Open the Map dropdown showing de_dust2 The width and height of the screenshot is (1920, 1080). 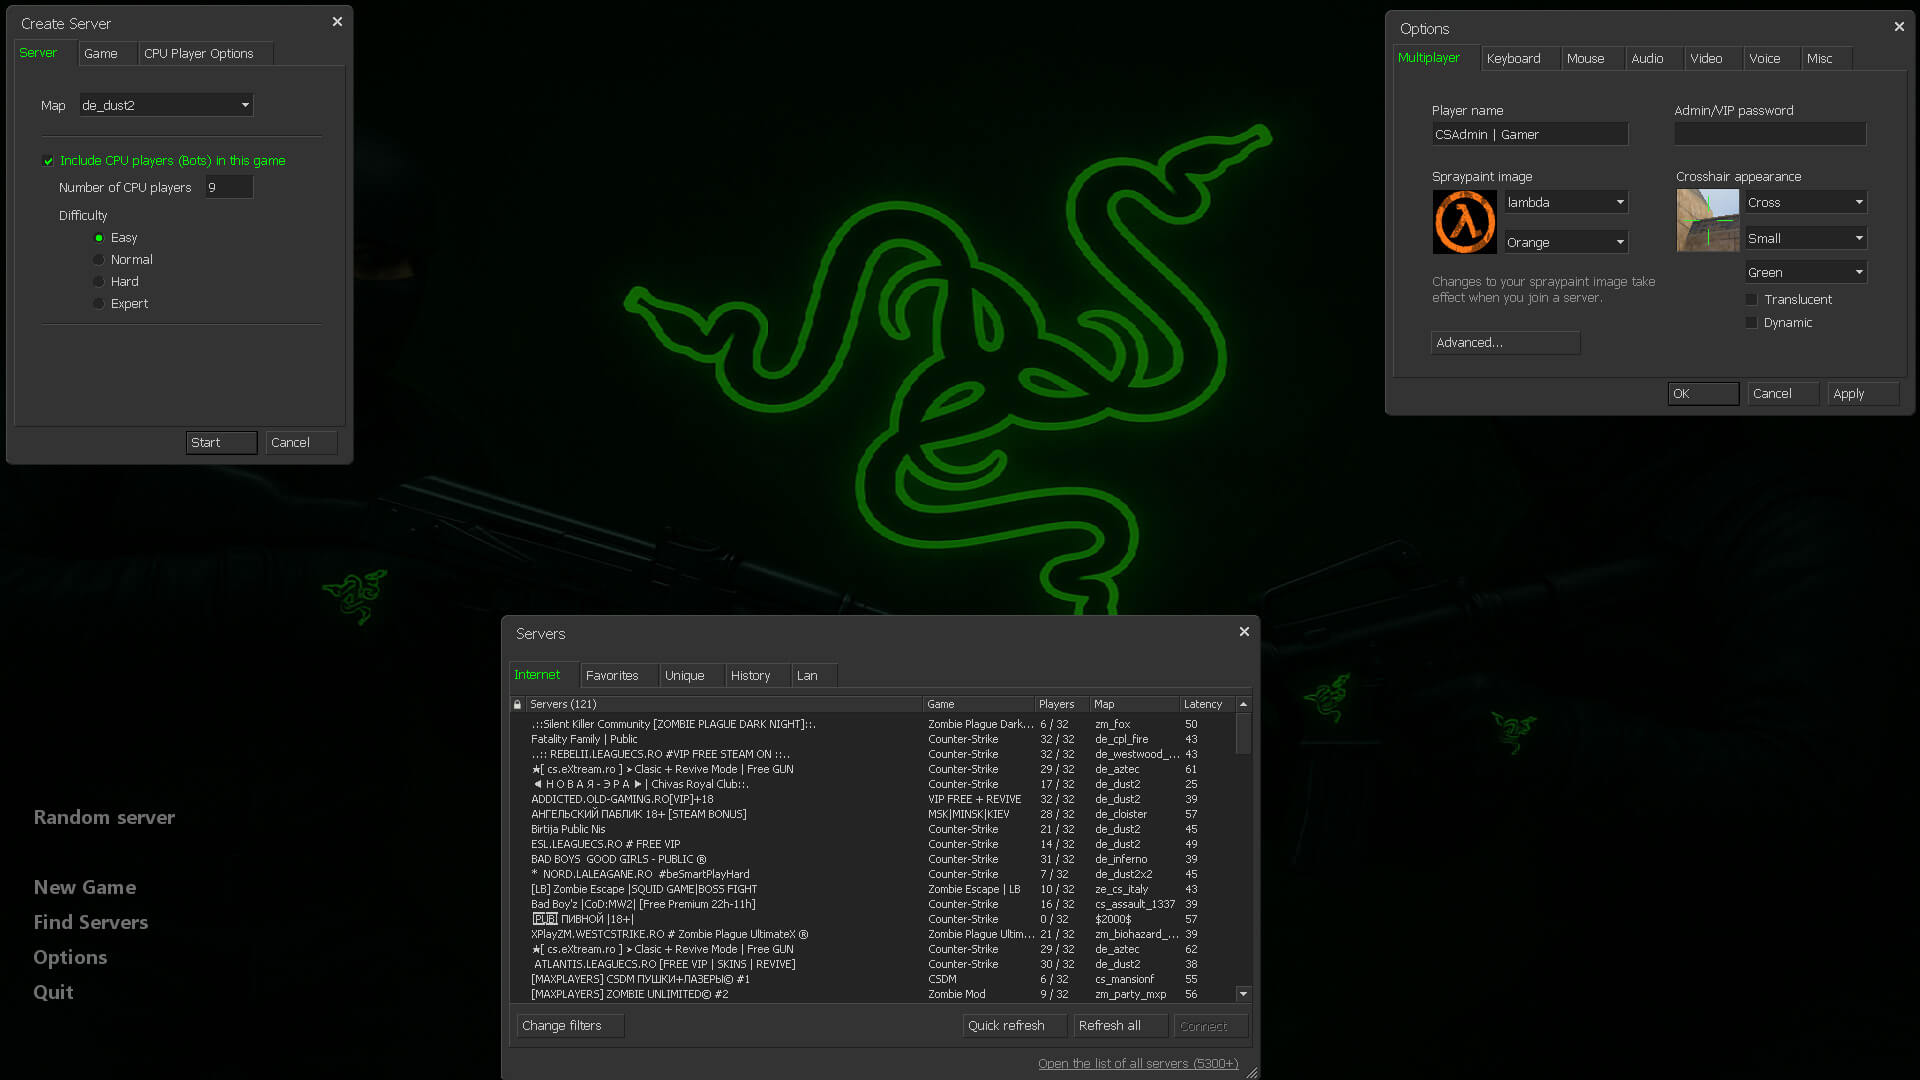coord(166,105)
